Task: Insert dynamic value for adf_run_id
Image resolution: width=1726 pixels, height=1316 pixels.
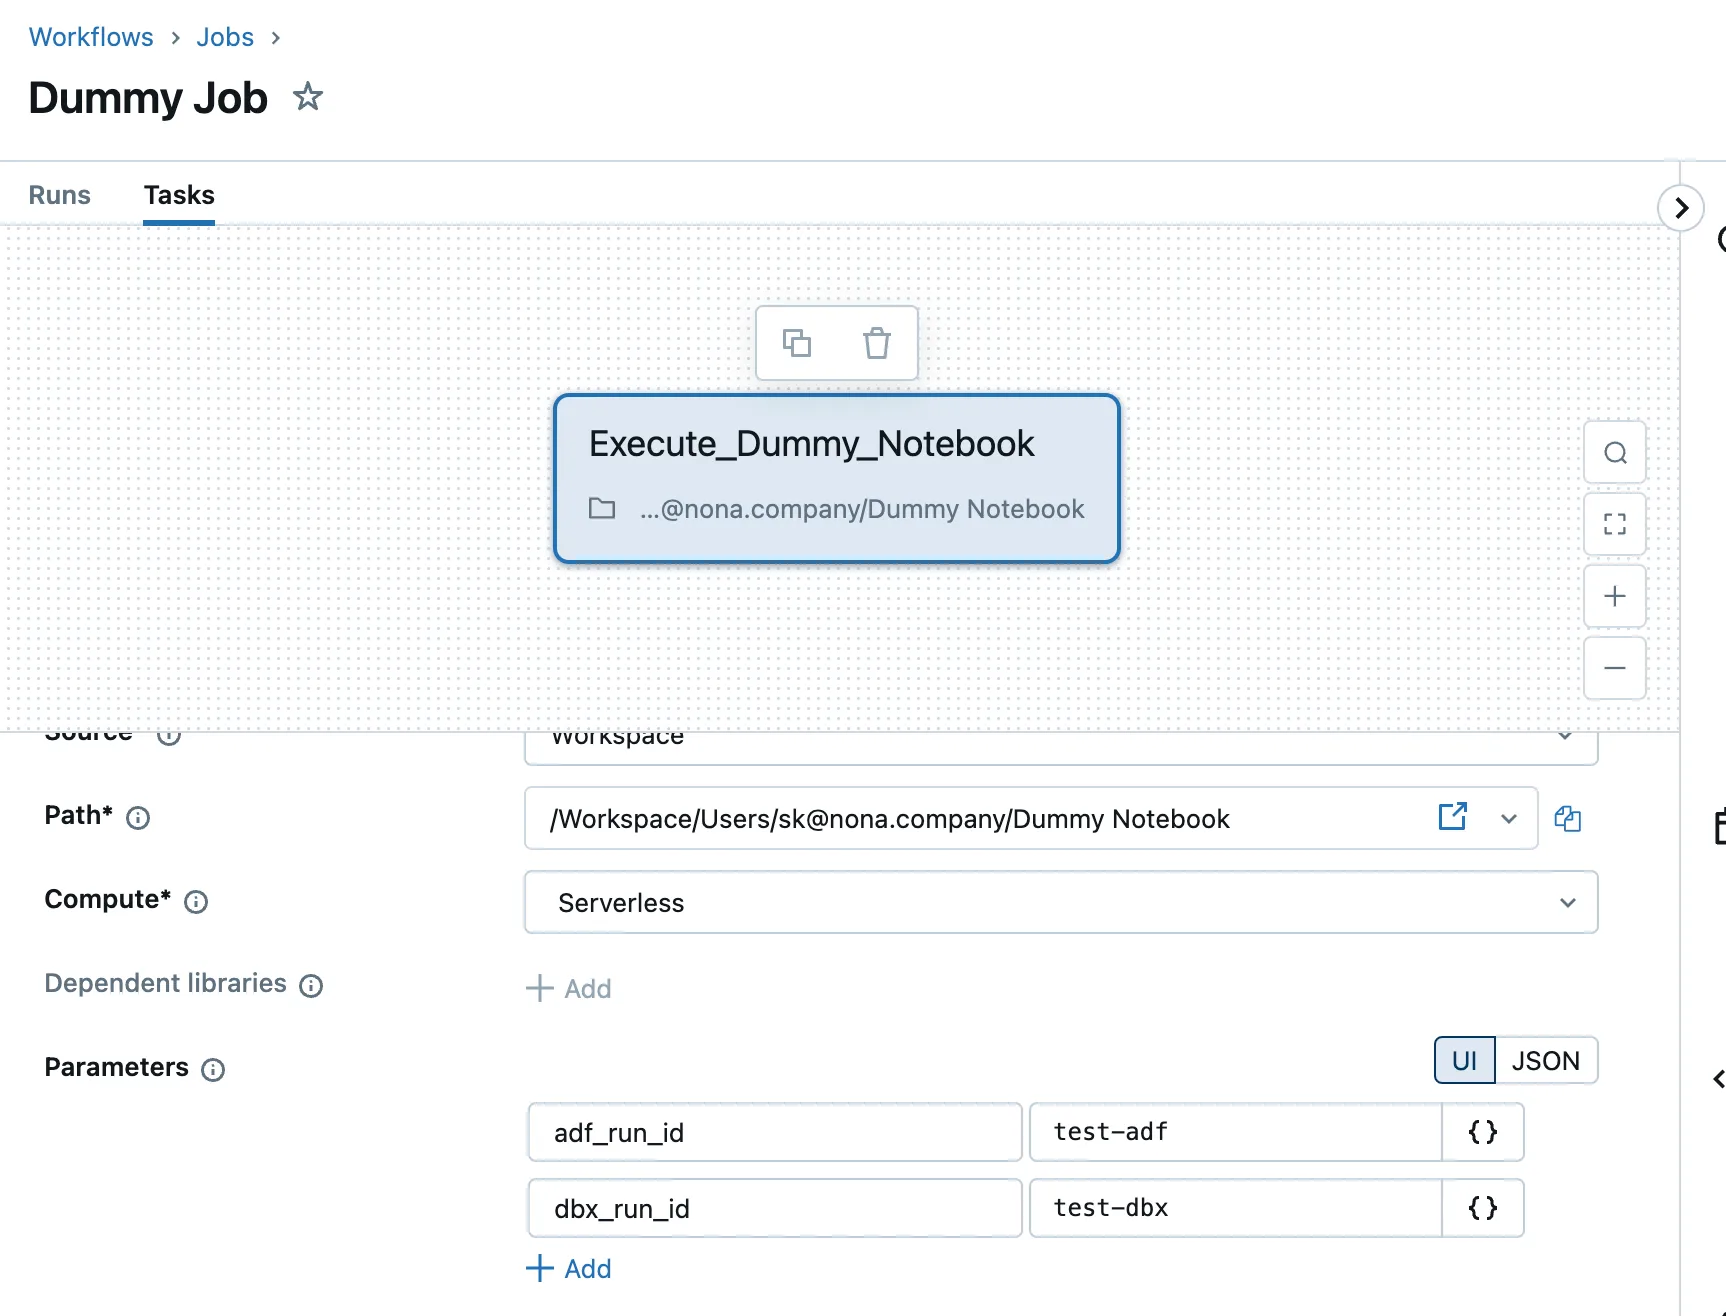Action: tap(1482, 1132)
